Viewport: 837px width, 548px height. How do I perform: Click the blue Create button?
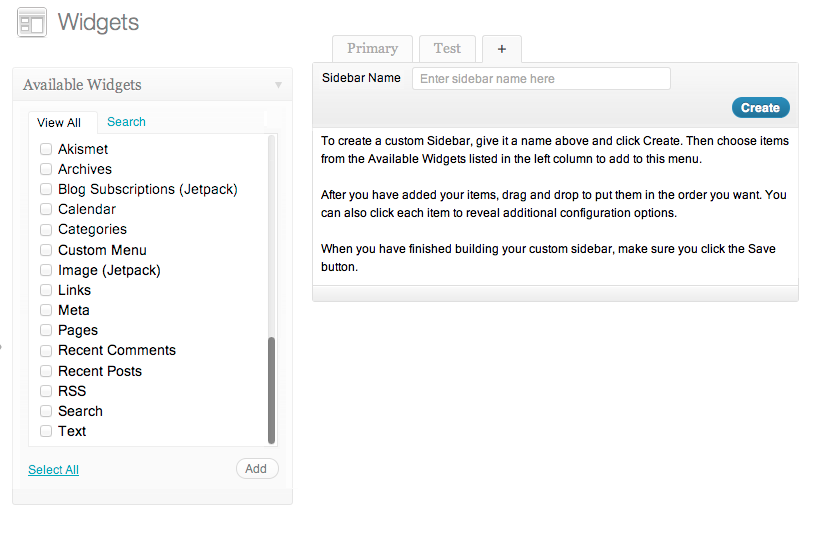pyautogui.click(x=760, y=108)
